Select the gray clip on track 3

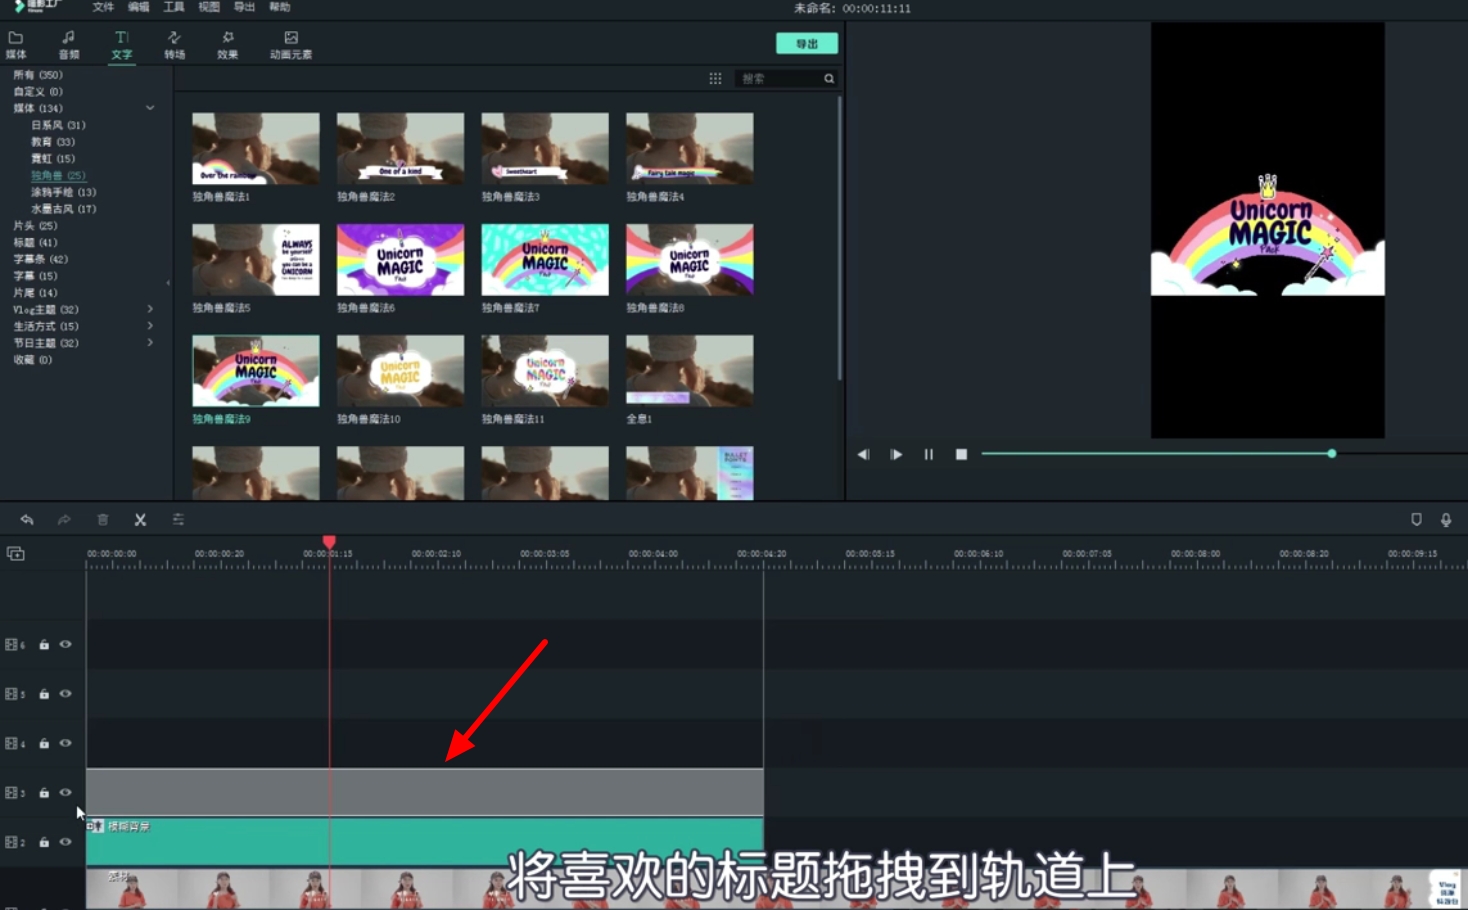424,792
